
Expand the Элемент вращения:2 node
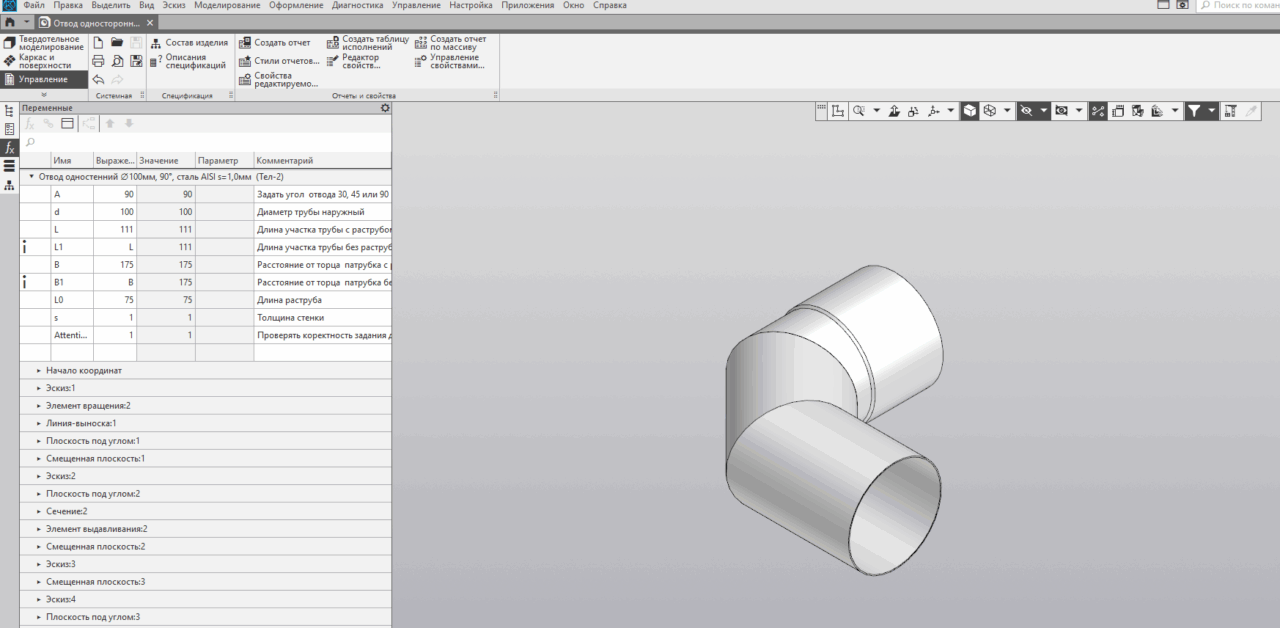pos(39,406)
